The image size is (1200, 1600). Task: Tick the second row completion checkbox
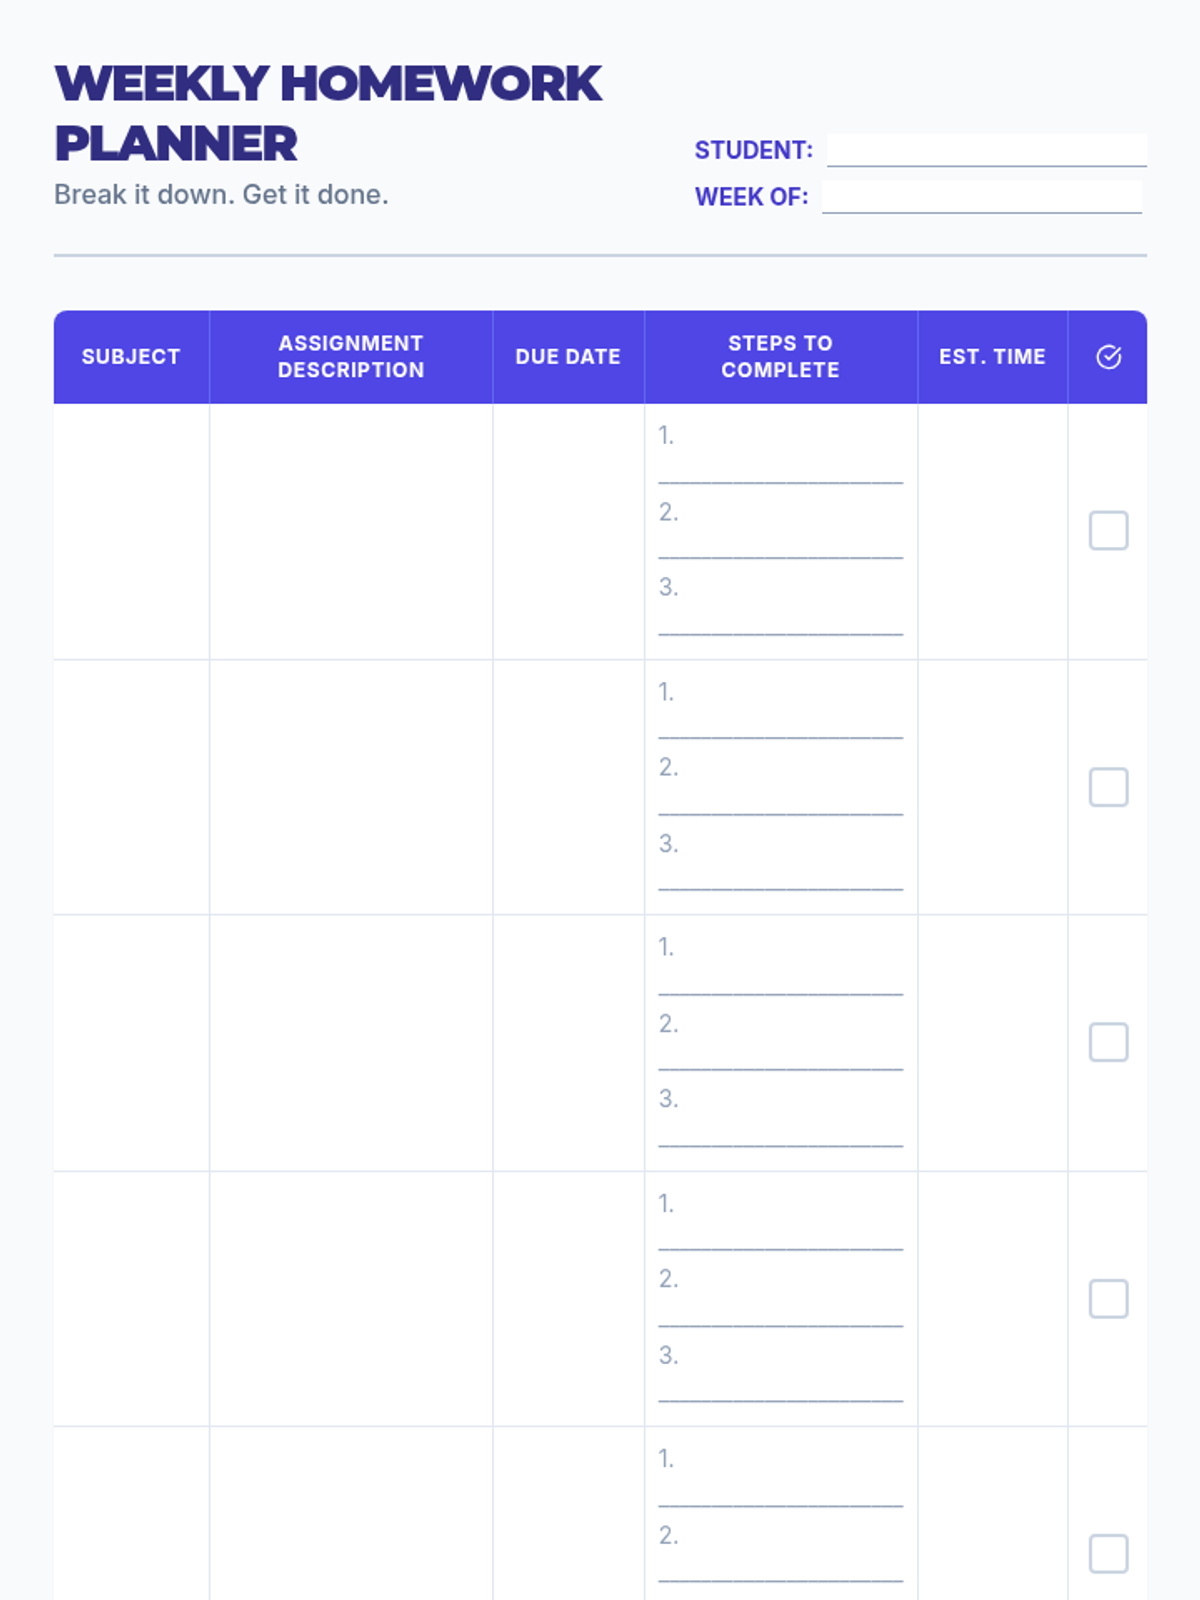tap(1108, 787)
